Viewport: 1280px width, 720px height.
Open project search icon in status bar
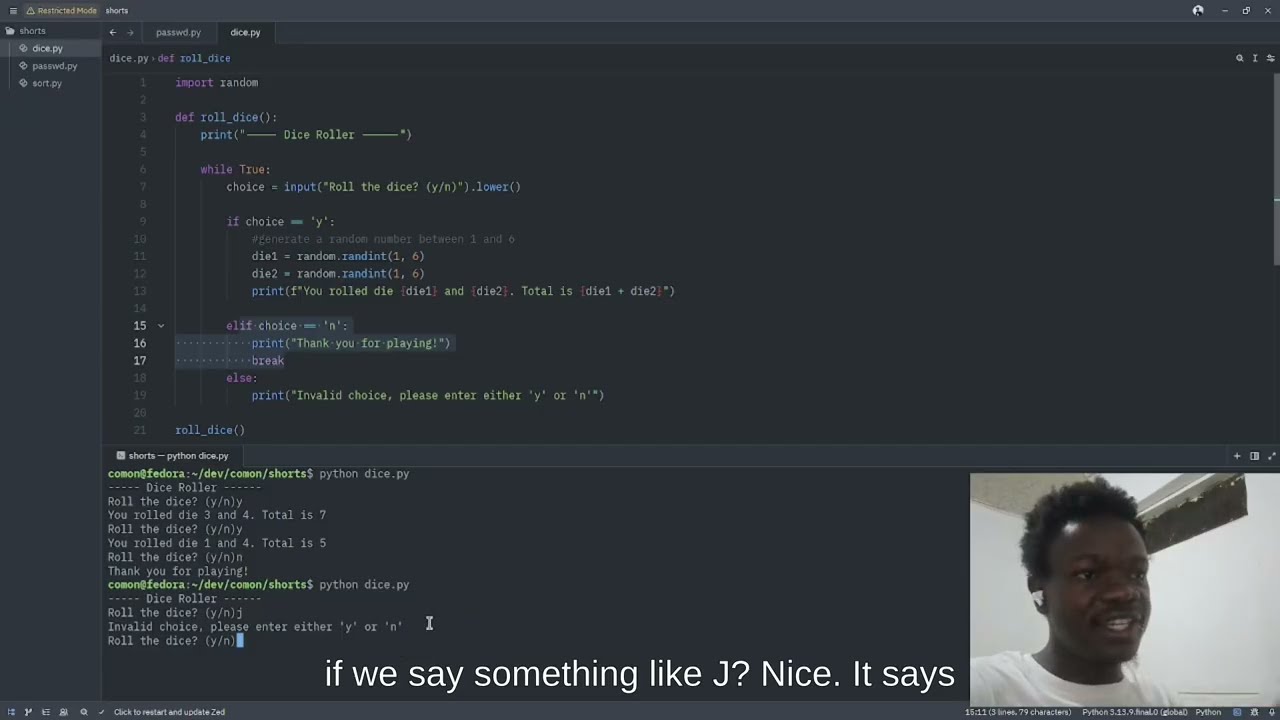(84, 712)
